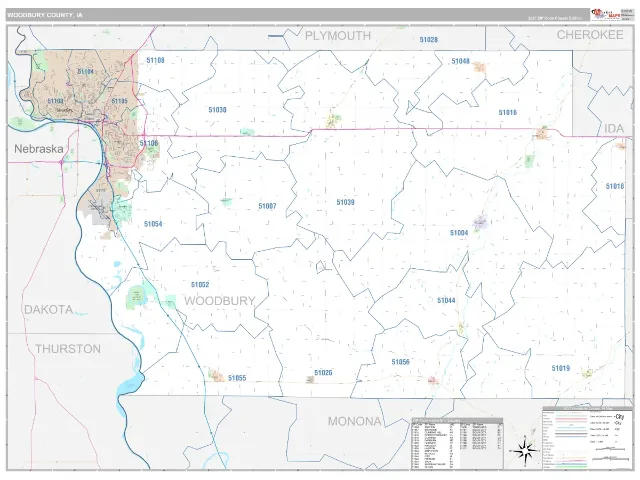Click the Nebraska state label
This screenshot has width=640, height=480.
pyautogui.click(x=39, y=149)
